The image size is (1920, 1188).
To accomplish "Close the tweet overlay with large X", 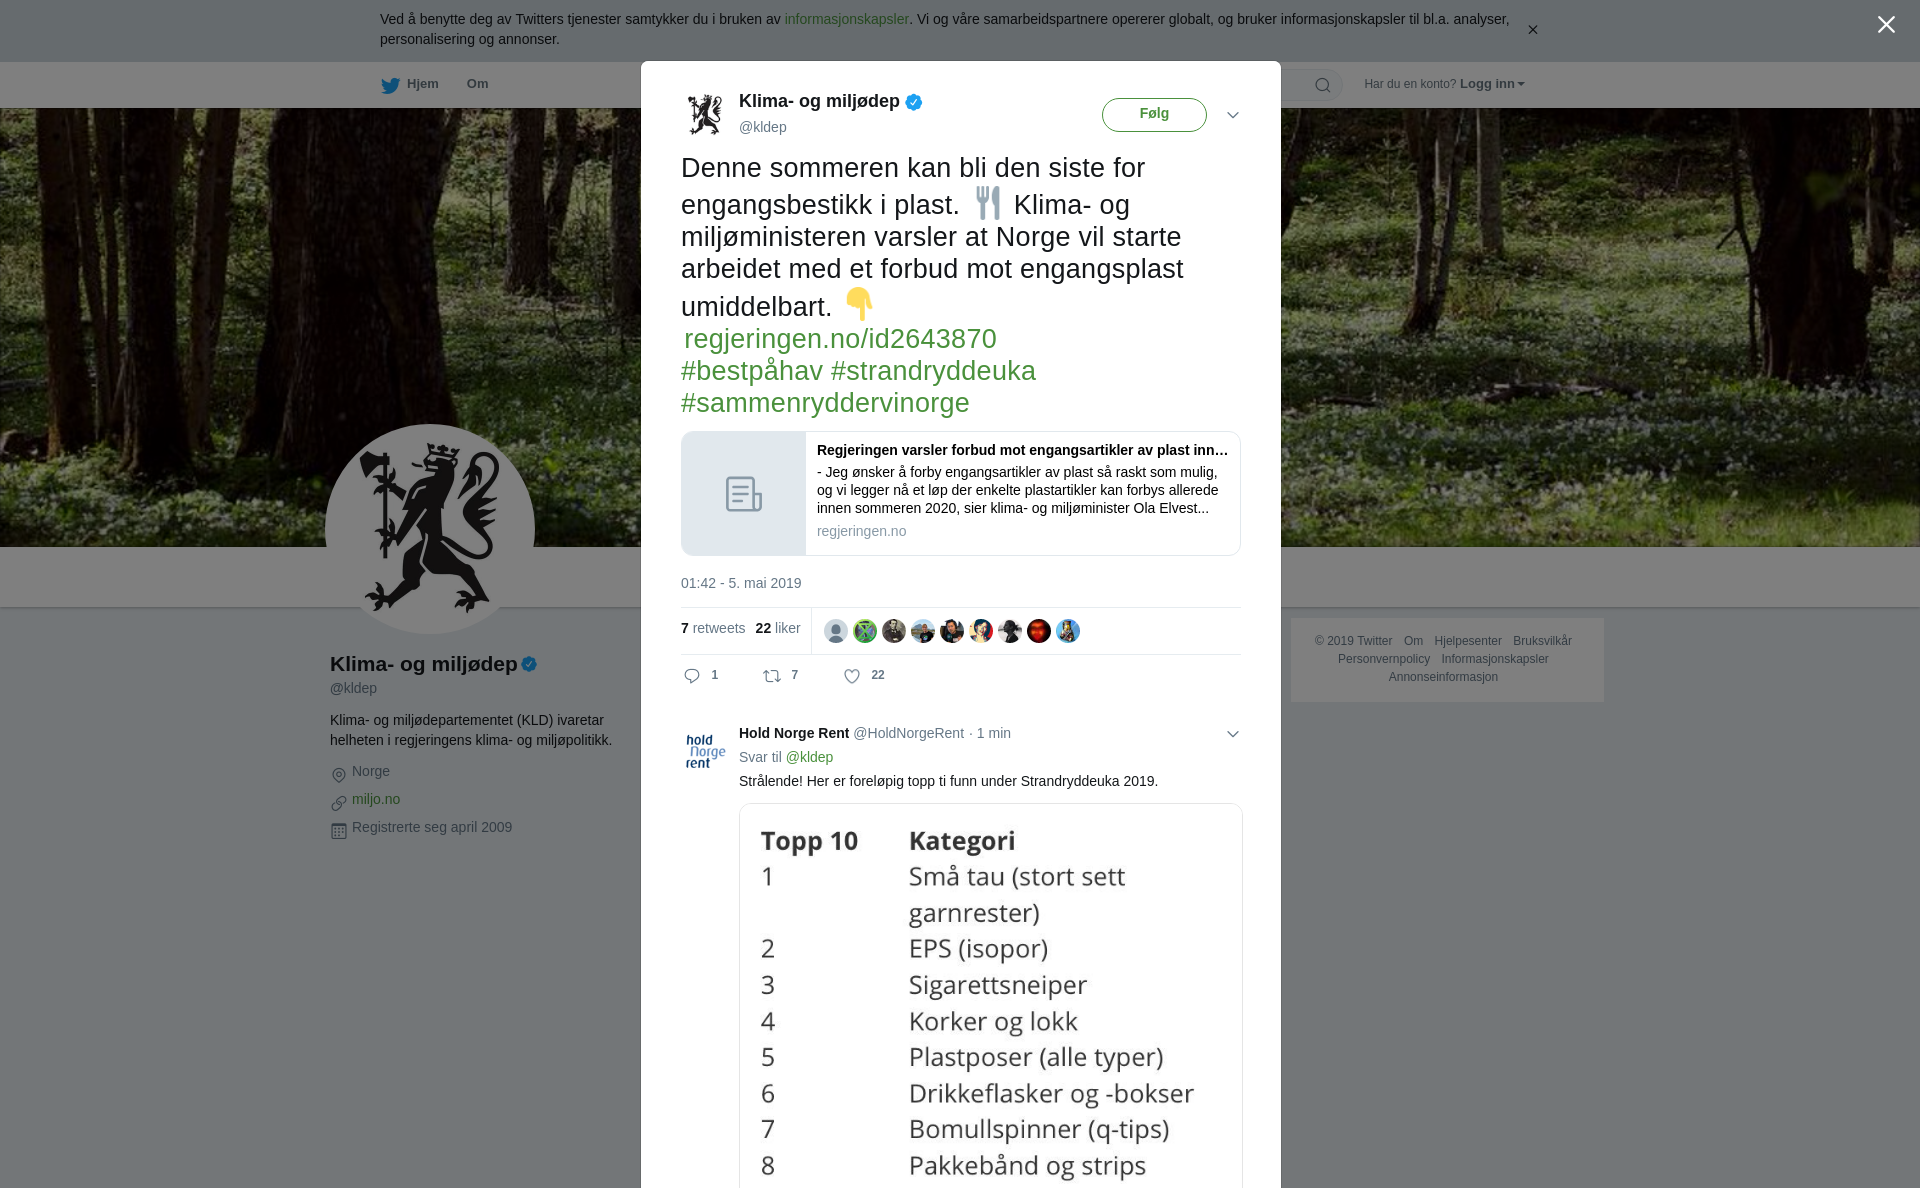I will click(1886, 25).
